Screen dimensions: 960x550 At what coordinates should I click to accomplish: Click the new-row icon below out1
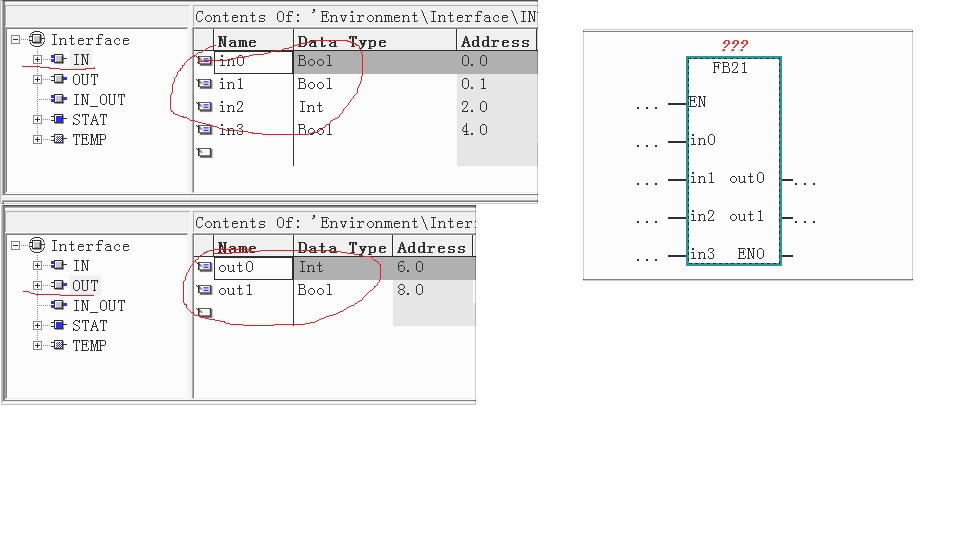click(204, 312)
